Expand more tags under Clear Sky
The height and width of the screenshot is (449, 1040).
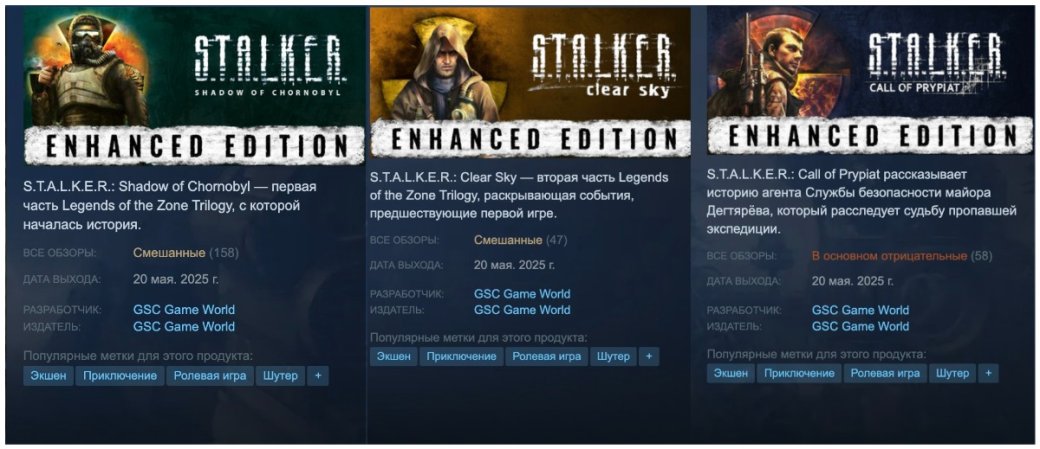pyautogui.click(x=649, y=356)
